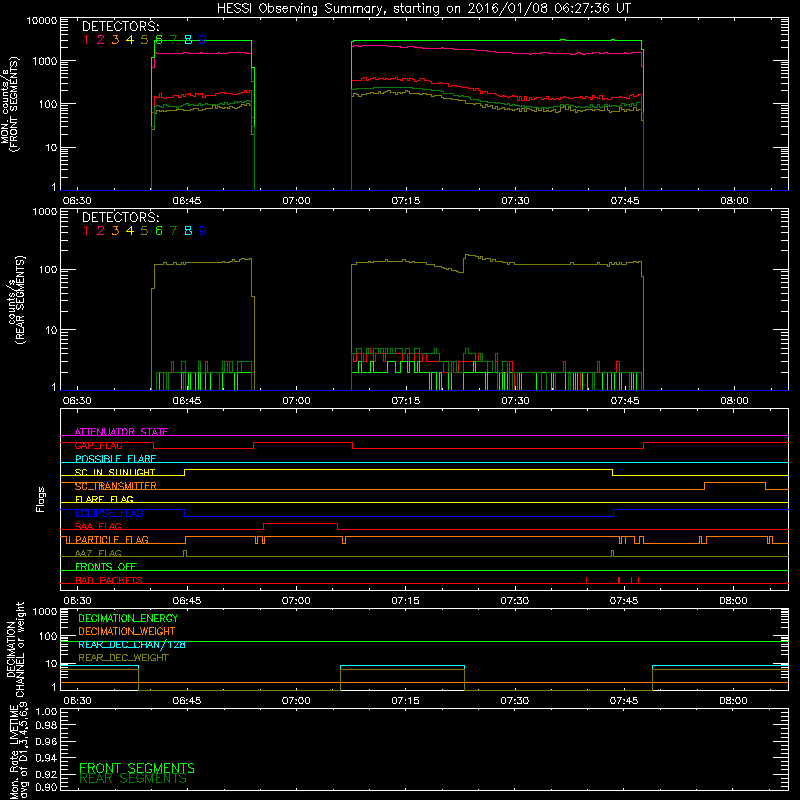The height and width of the screenshot is (800, 800).
Task: Select the olive flag label below PARTICLE_FLAG
Action: click(98, 553)
